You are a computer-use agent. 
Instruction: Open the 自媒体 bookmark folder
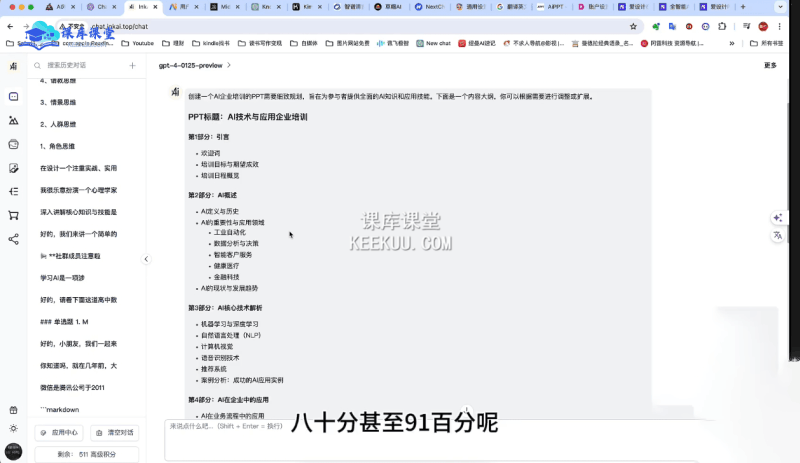[304, 43]
